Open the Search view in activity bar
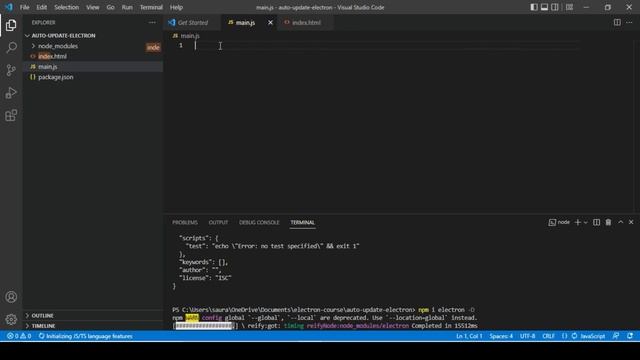Viewport: 640px width, 360px height. (11, 48)
